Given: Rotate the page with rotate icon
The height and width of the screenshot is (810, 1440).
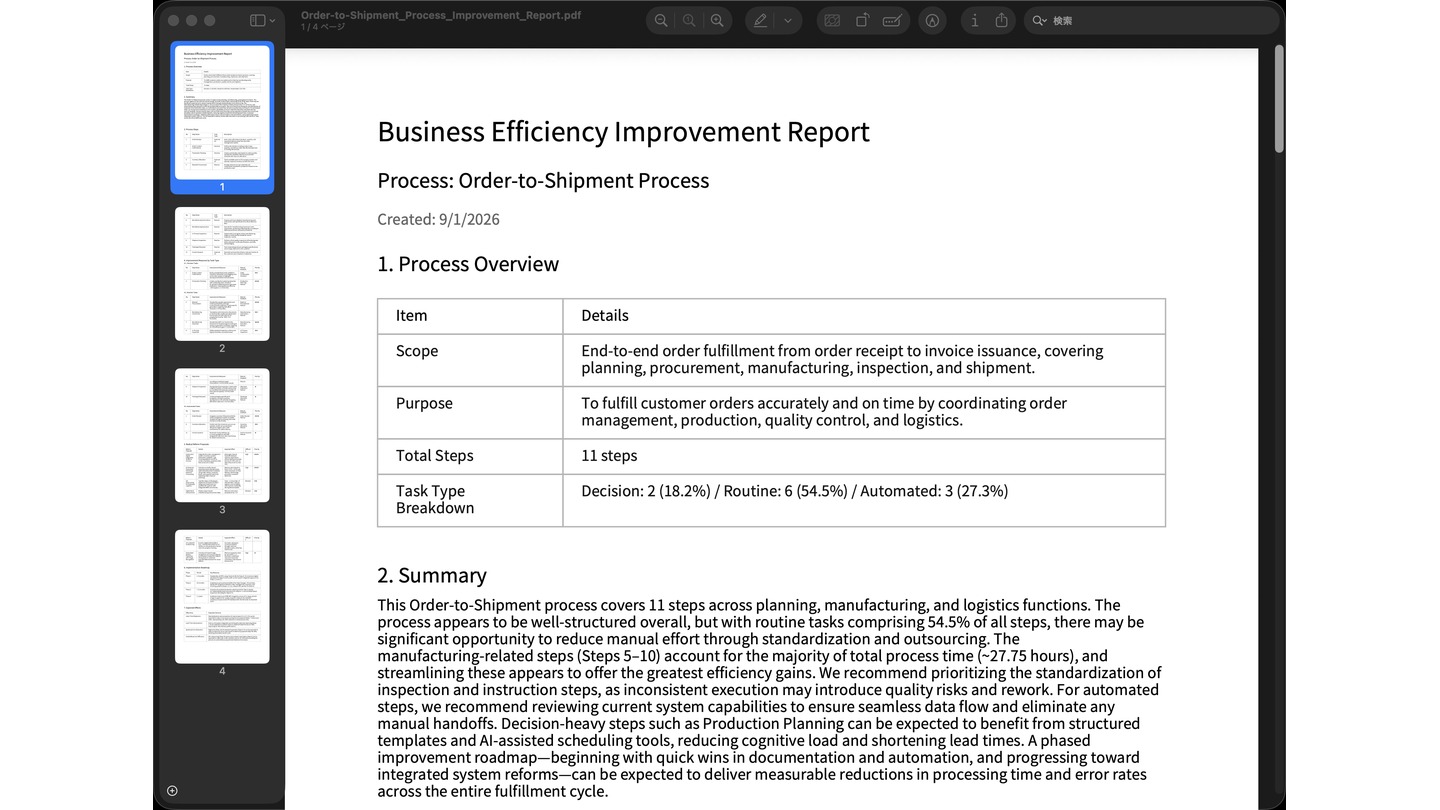Looking at the screenshot, I should point(861,20).
